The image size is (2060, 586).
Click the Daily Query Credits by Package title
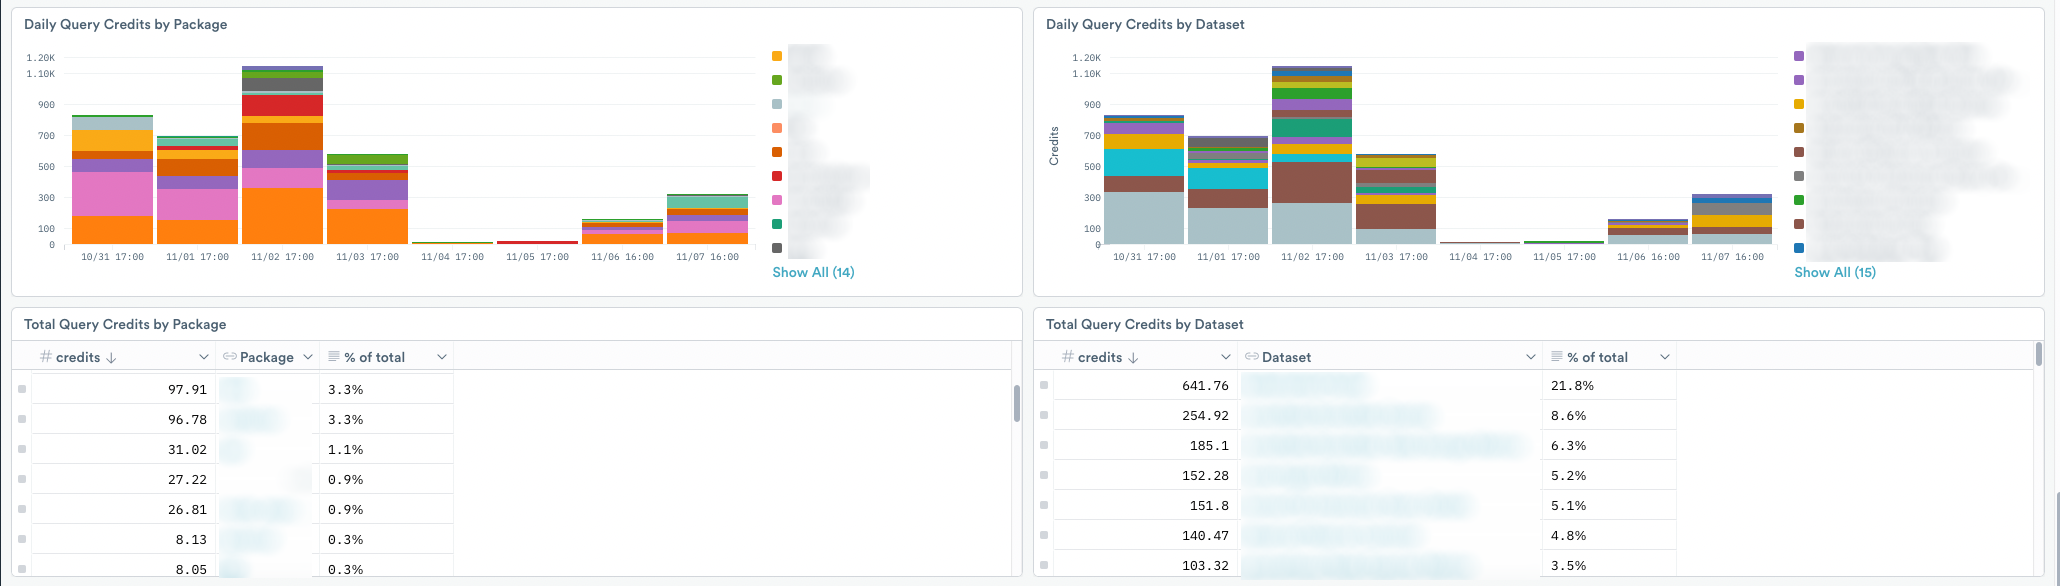(126, 24)
